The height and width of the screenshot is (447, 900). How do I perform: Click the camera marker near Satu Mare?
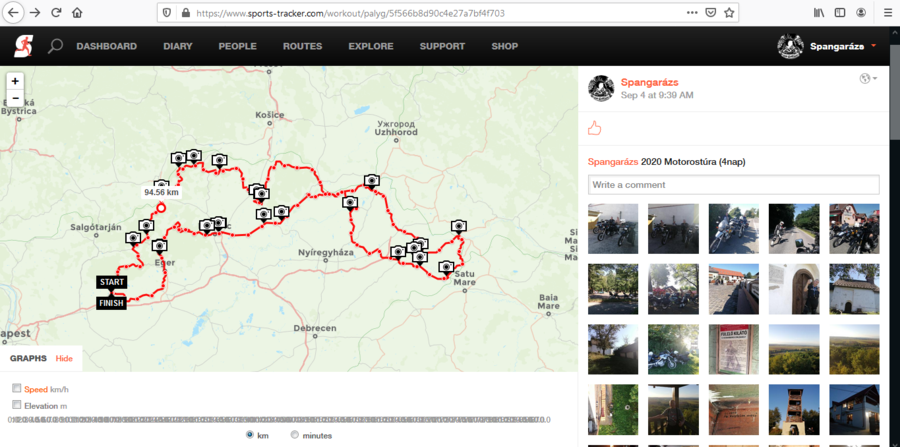(446, 267)
